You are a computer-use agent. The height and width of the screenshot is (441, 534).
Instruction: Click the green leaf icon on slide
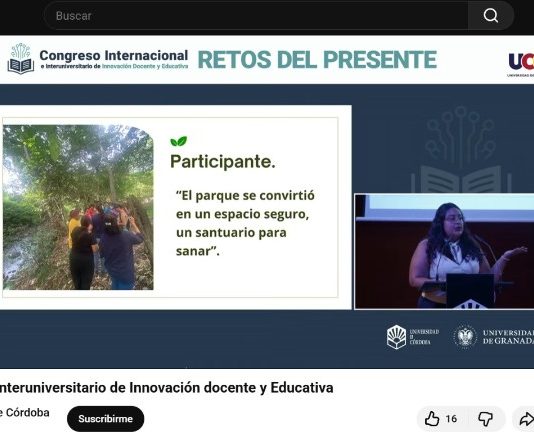(x=179, y=141)
